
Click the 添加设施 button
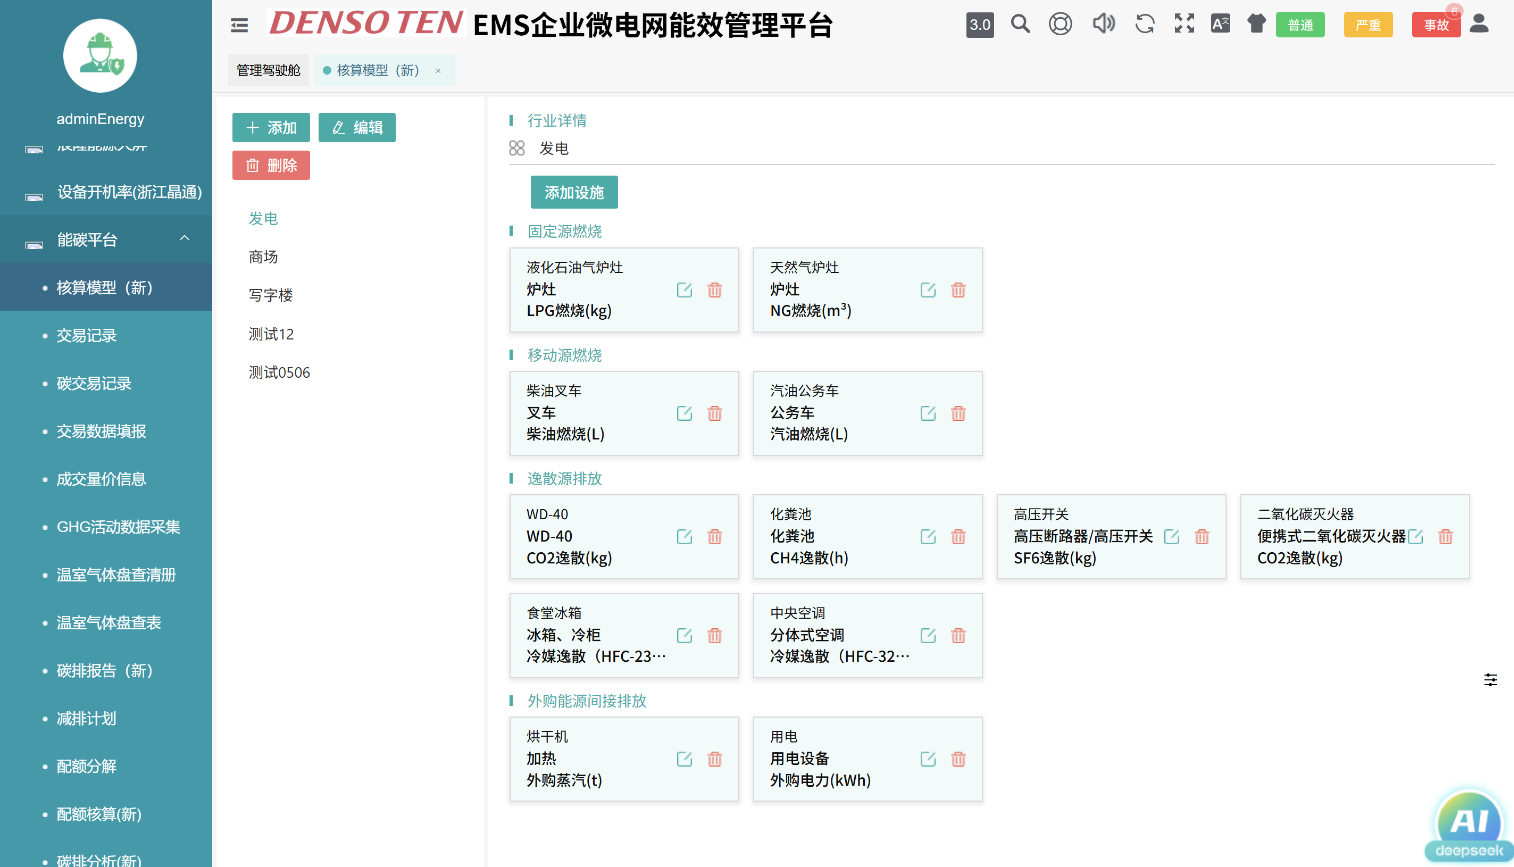[574, 193]
